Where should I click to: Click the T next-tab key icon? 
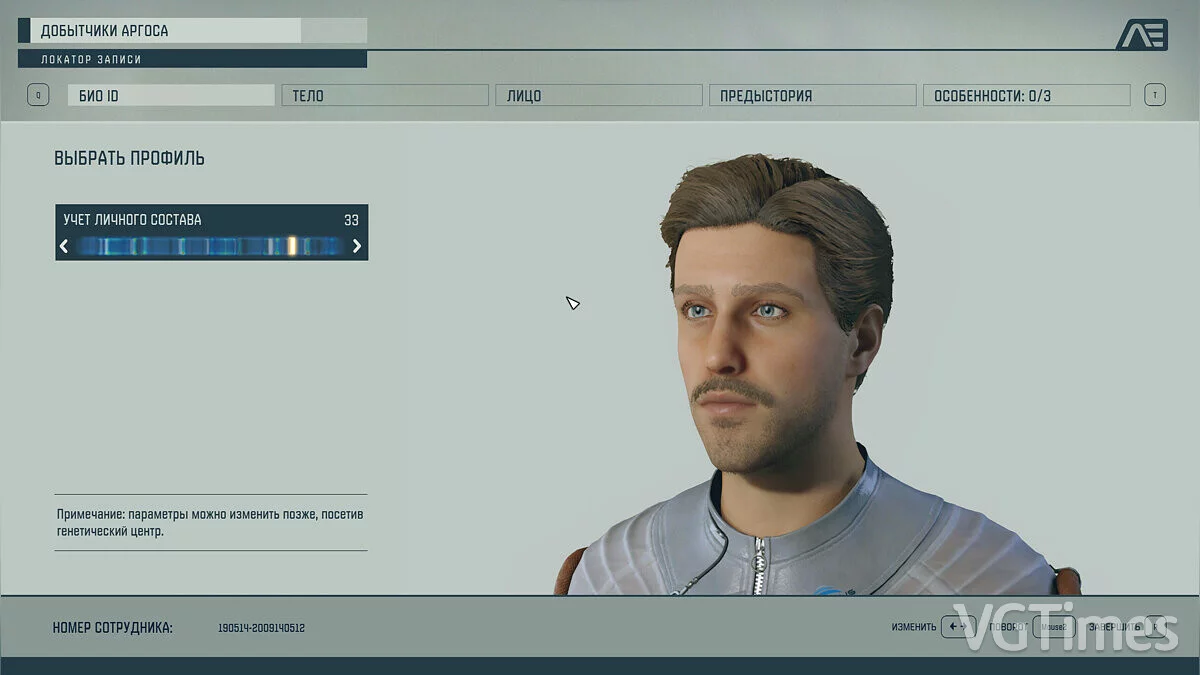1155,96
